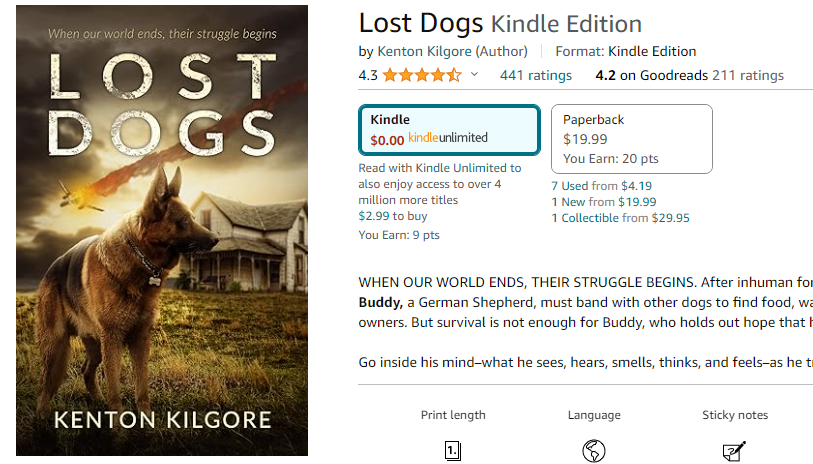Click the Print length label
The image size is (813, 464).
(x=453, y=415)
